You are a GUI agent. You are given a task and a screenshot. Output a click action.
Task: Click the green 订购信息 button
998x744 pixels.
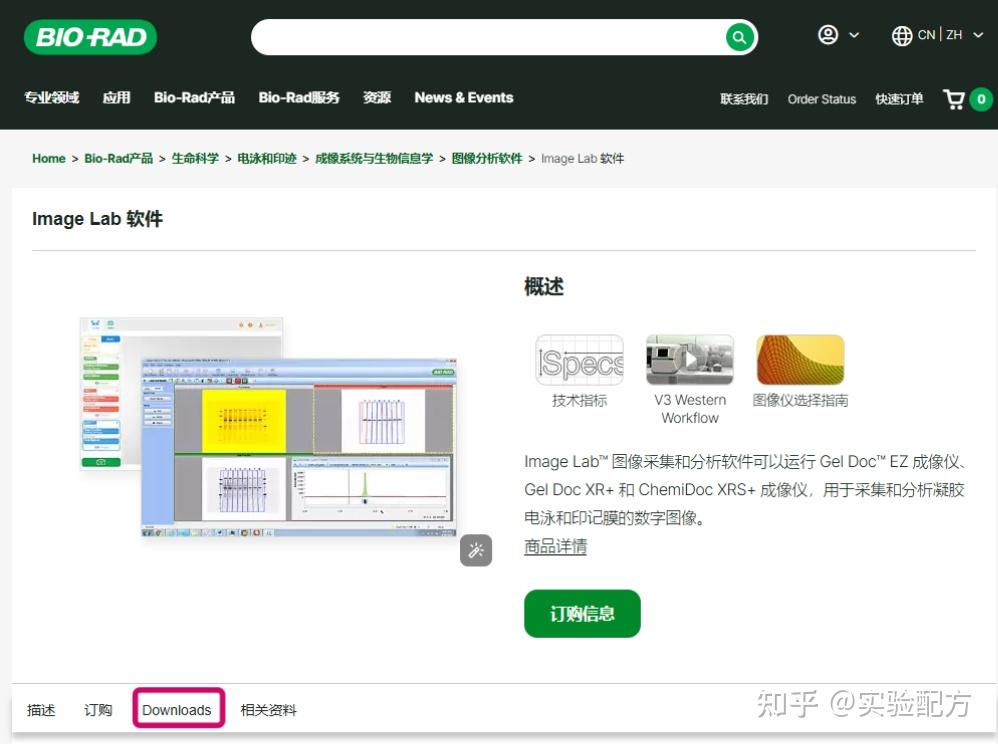582,614
